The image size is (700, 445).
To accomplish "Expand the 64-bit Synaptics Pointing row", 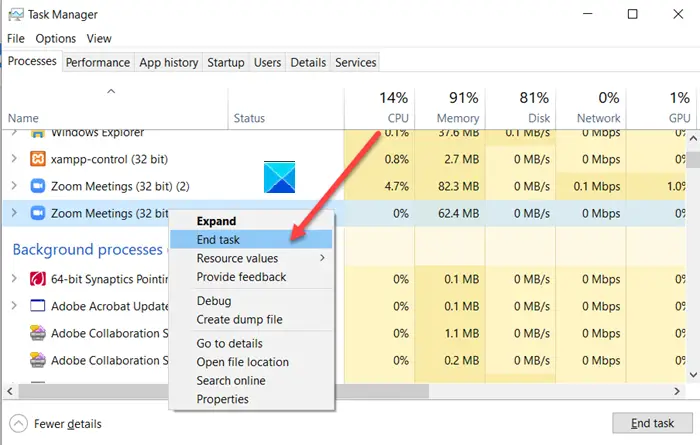I will [x=14, y=279].
